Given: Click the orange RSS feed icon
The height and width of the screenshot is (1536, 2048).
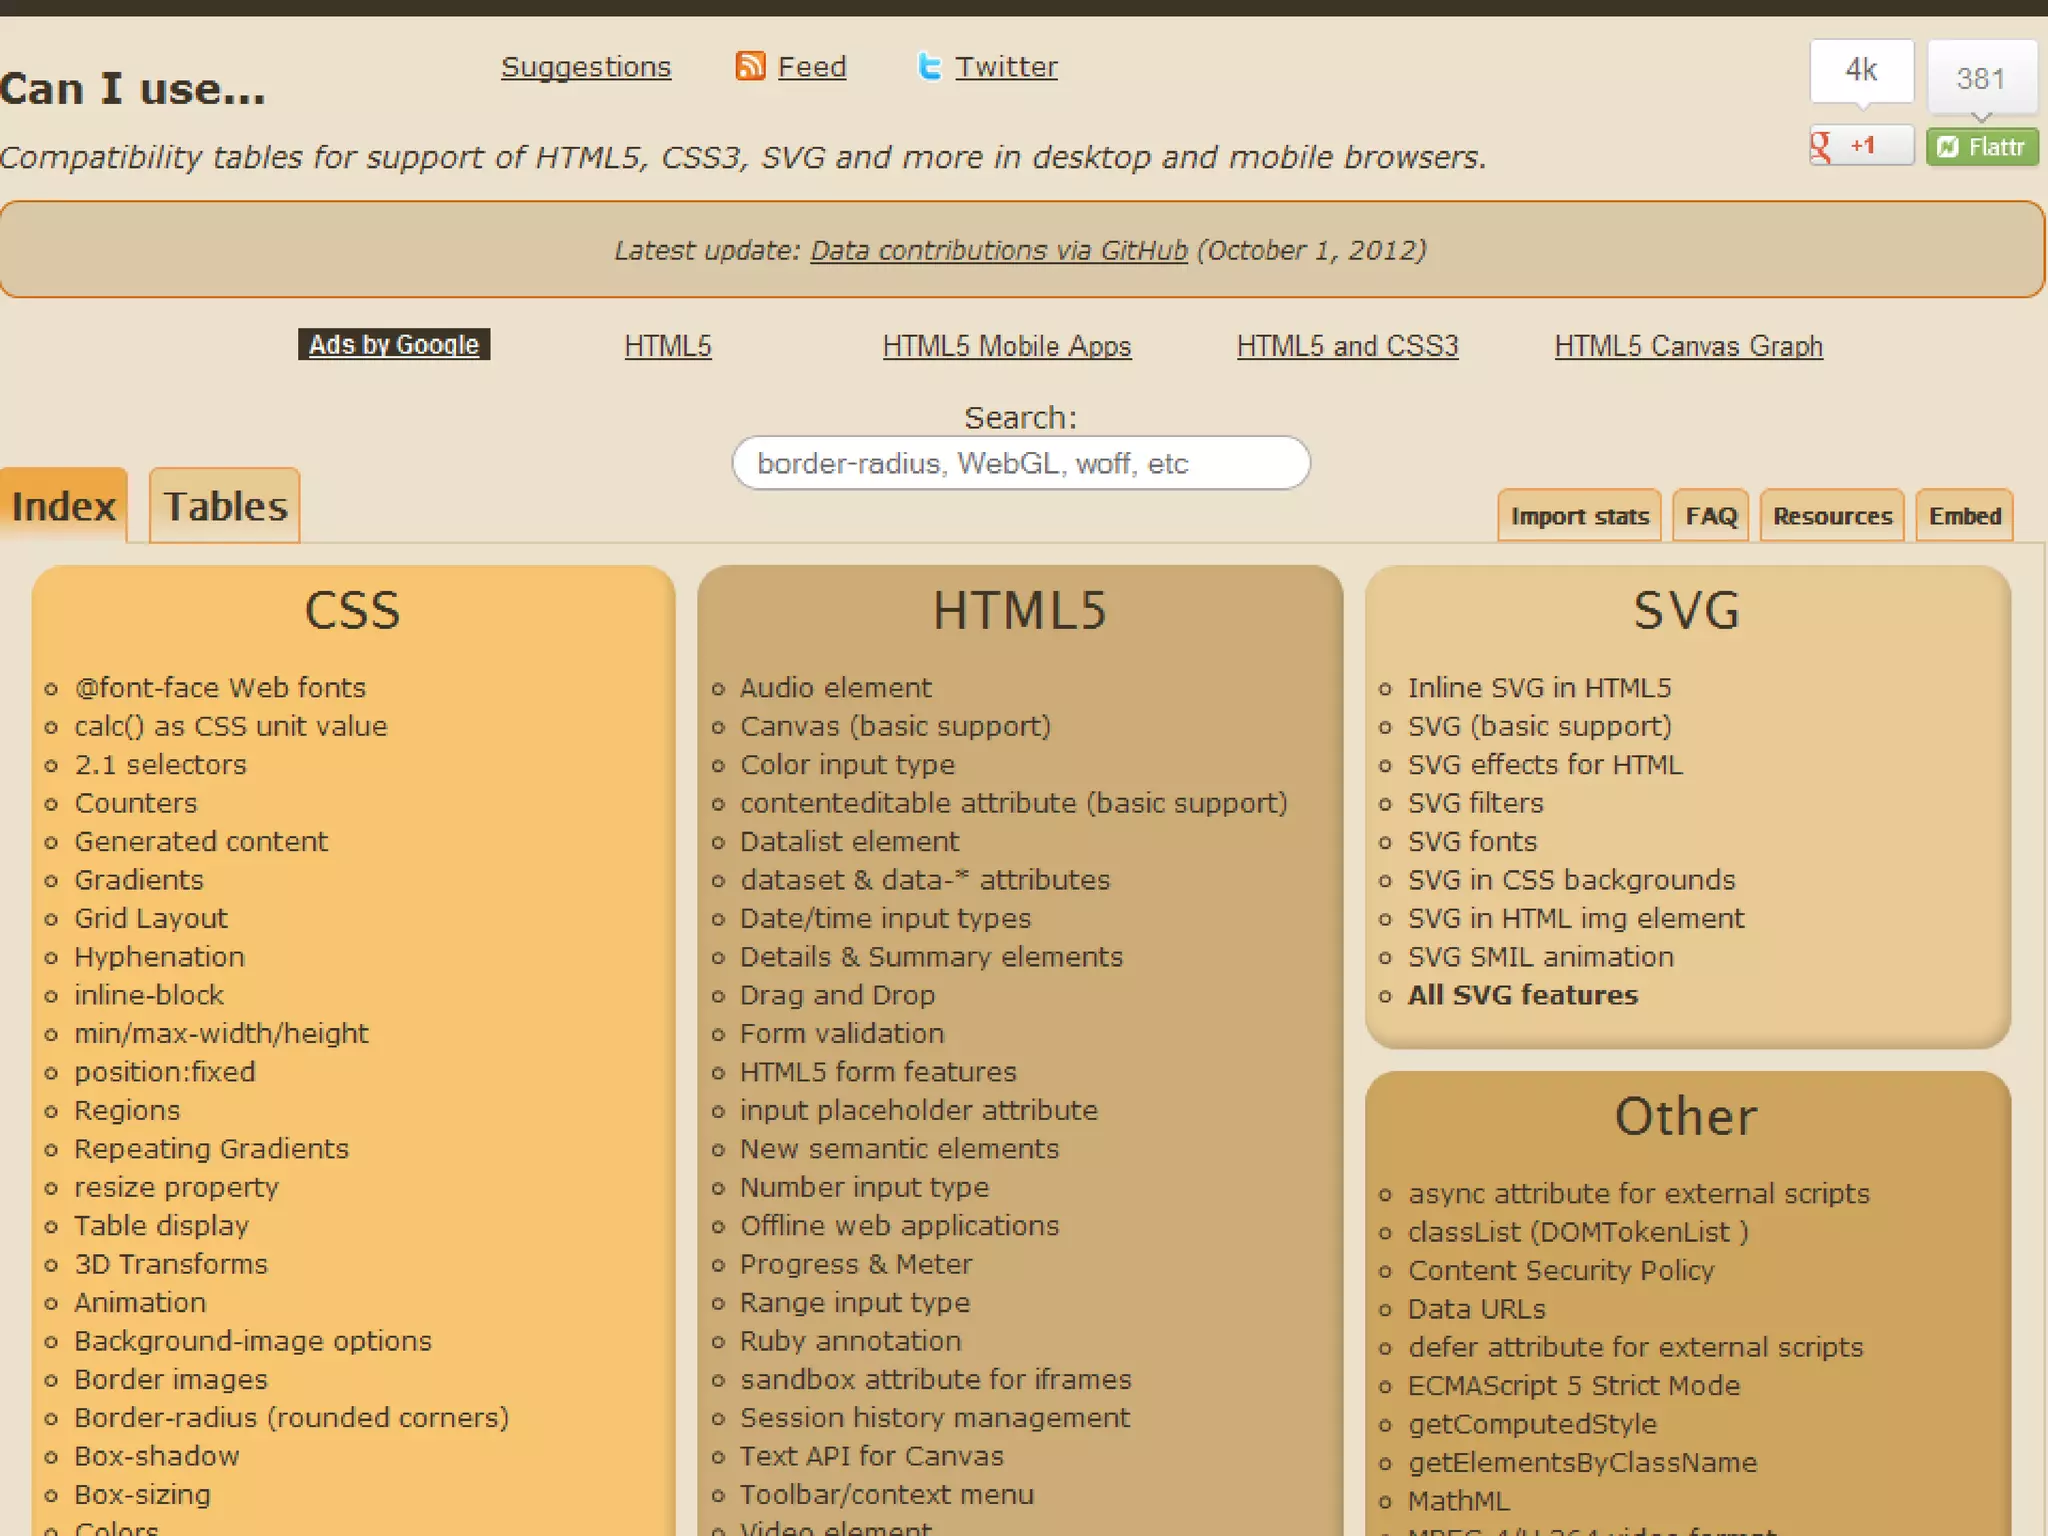Looking at the screenshot, I should click(x=750, y=66).
